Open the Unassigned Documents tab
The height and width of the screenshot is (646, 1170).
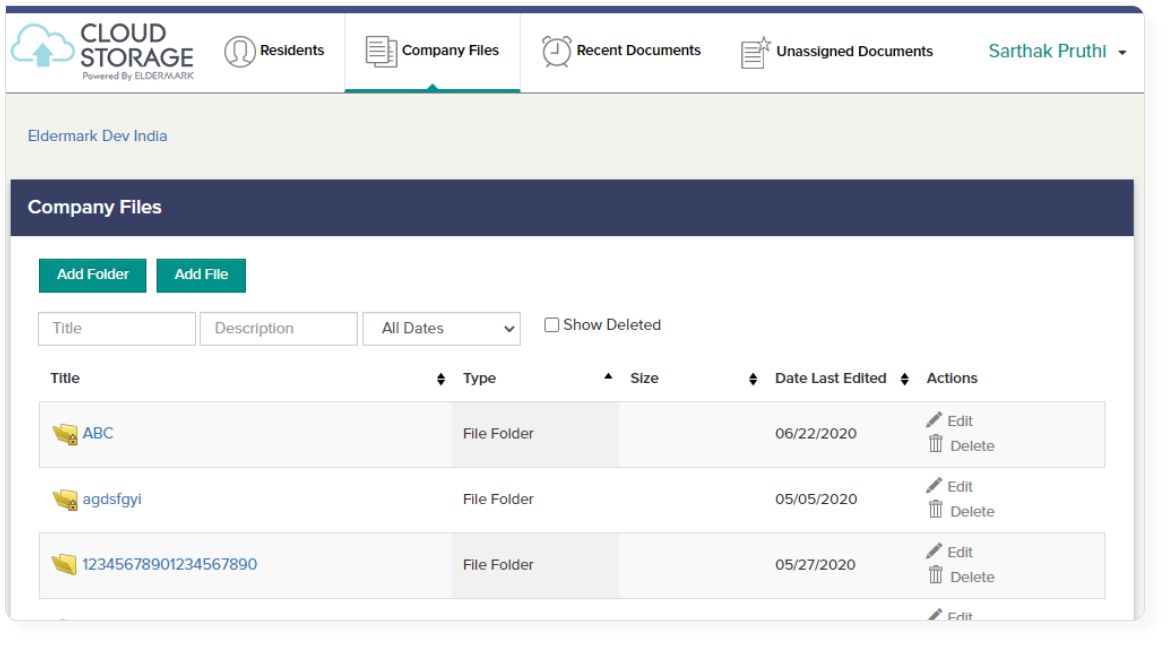coord(836,51)
